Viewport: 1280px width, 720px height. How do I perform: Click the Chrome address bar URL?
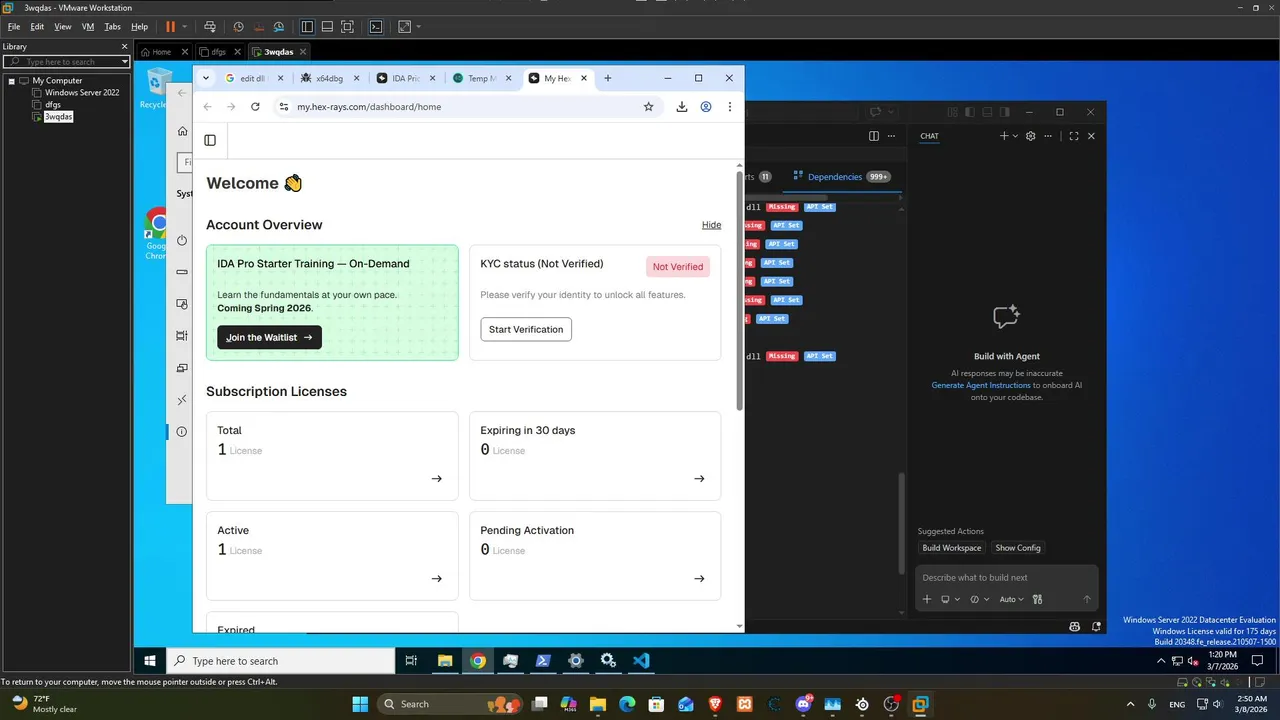point(369,107)
